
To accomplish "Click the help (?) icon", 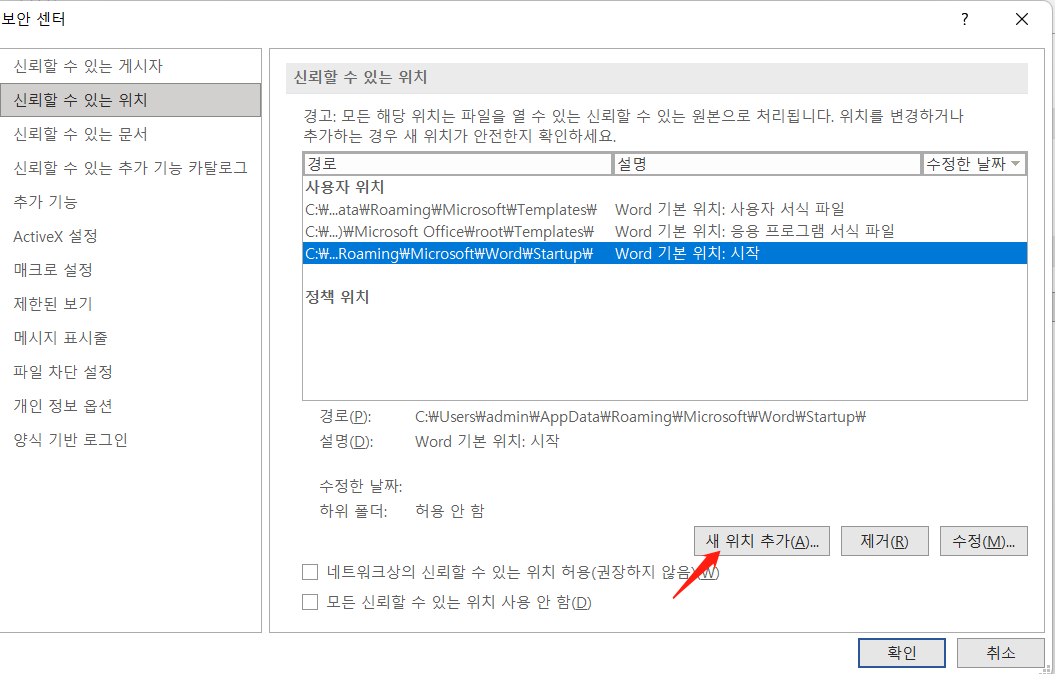I will tap(963, 19).
